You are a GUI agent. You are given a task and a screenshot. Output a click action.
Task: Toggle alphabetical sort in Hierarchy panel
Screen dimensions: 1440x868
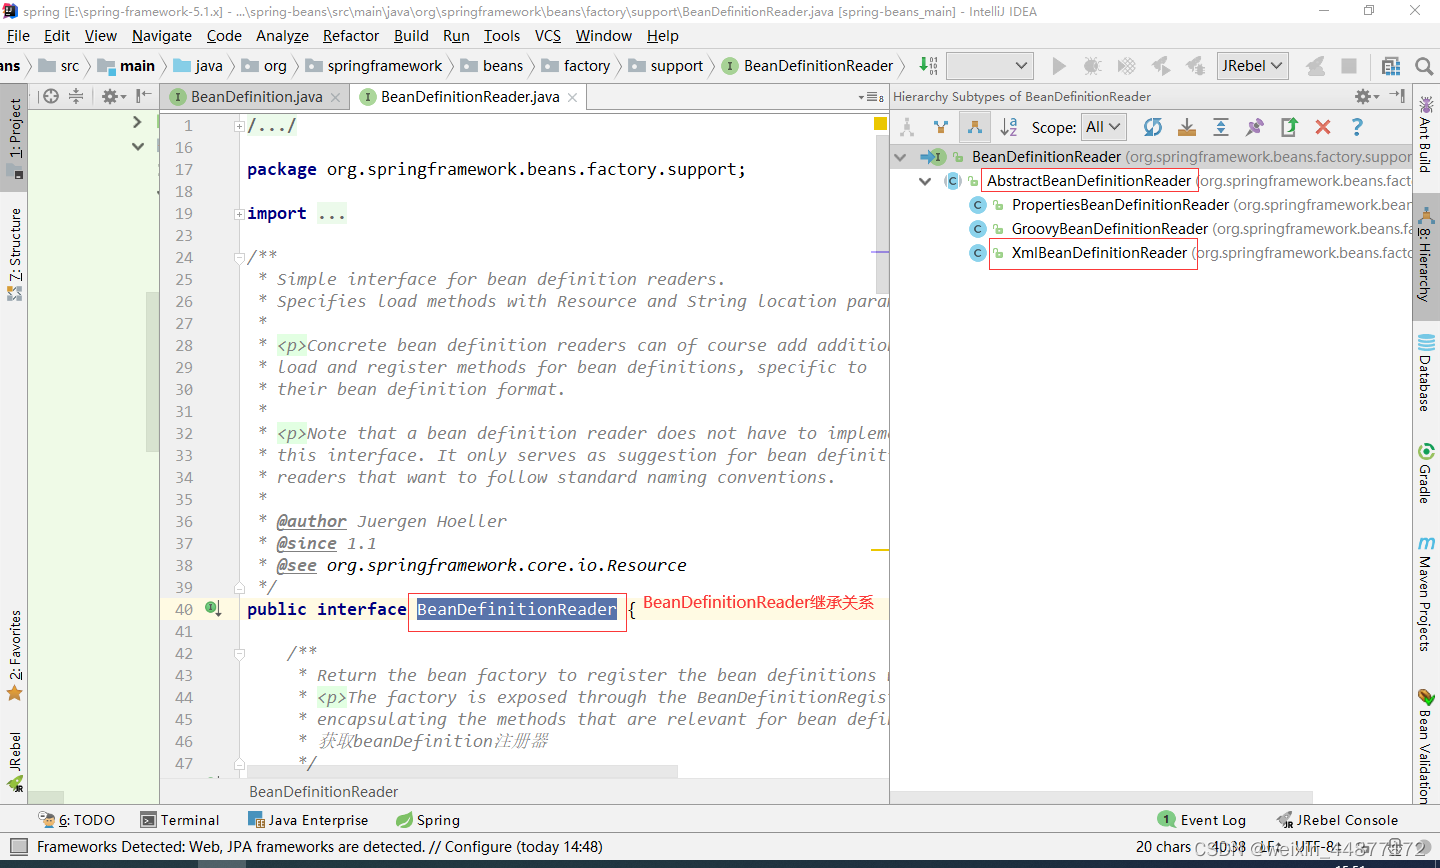1009,127
